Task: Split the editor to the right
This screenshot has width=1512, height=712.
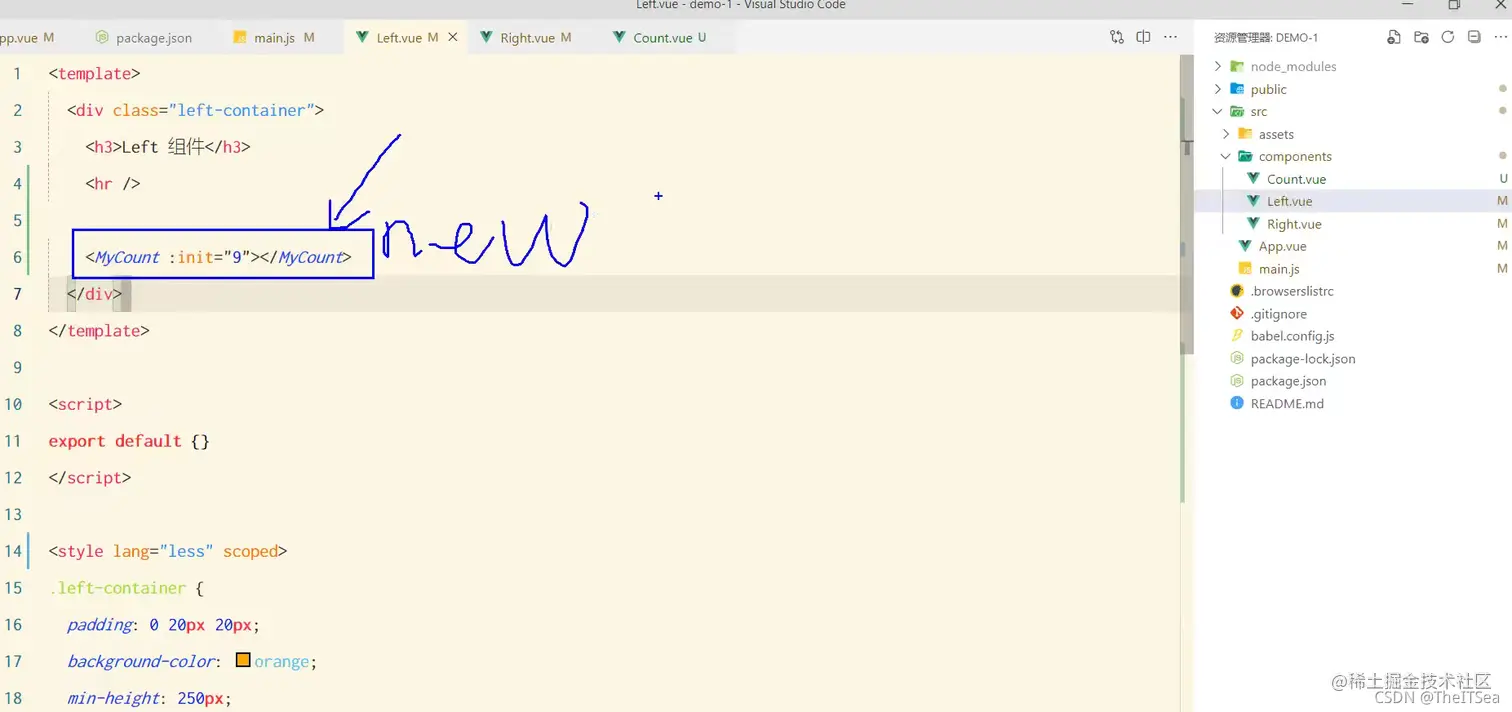Action: click(1144, 37)
